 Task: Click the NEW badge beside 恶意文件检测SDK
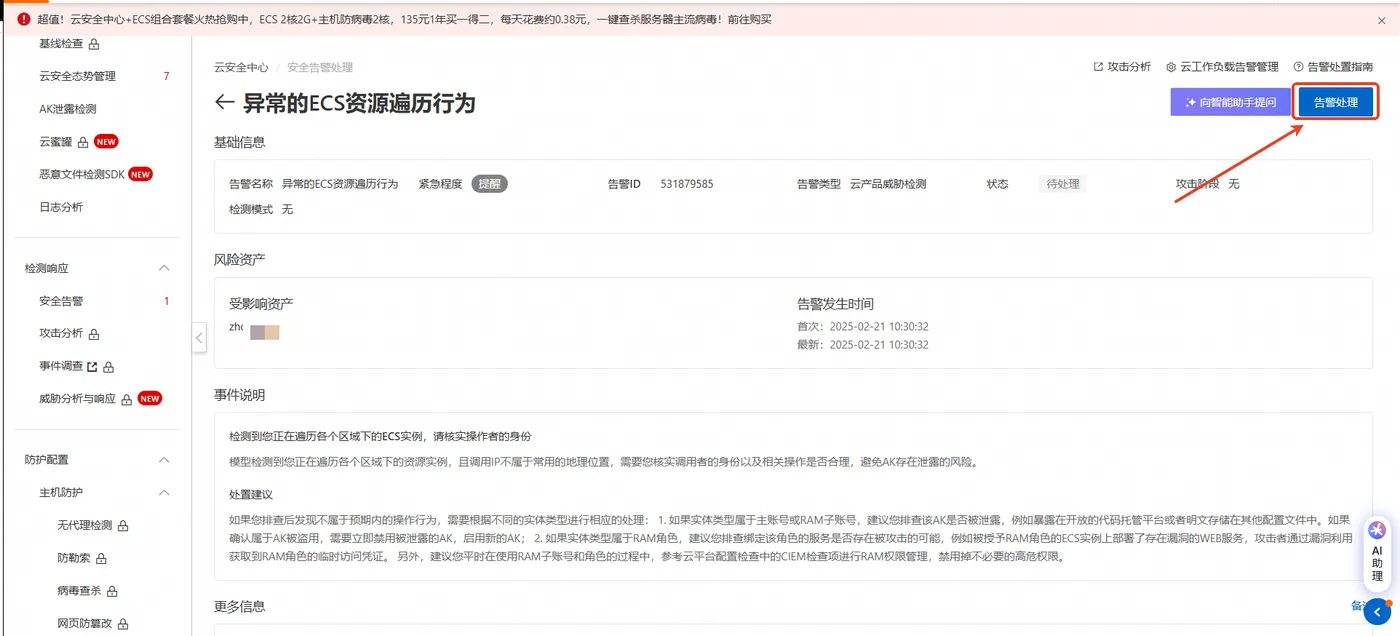140,174
